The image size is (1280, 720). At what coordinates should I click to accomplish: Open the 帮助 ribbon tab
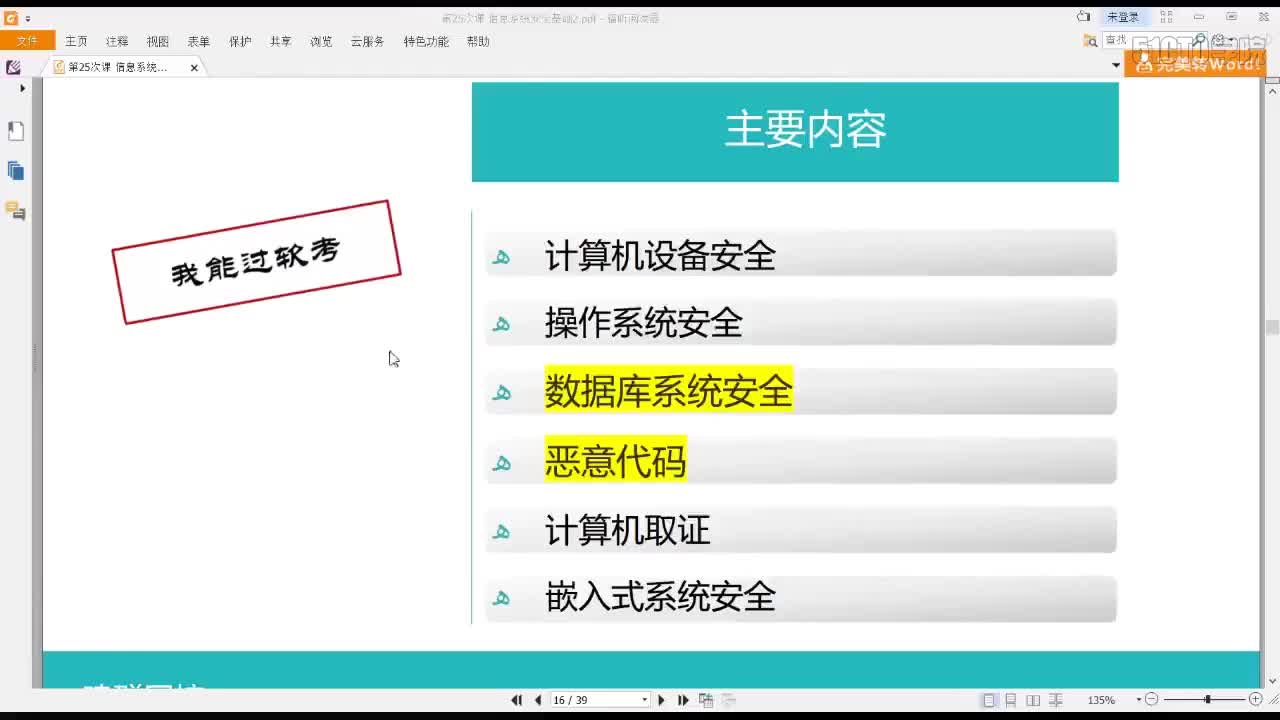pyautogui.click(x=478, y=41)
